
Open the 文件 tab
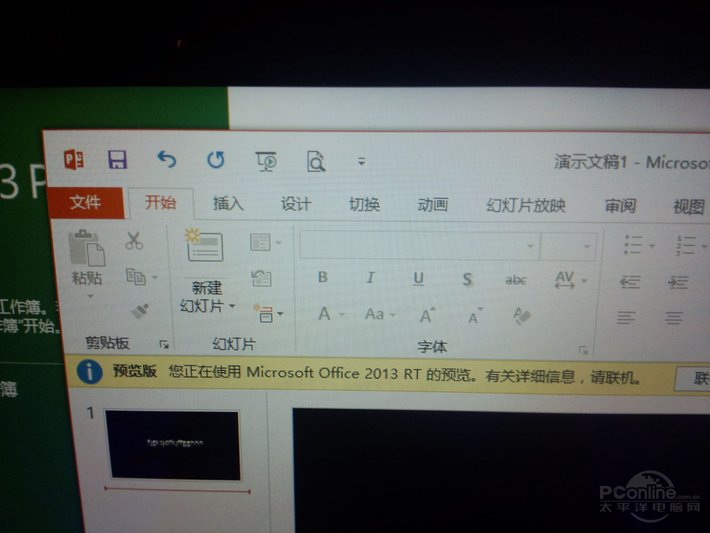(85, 202)
